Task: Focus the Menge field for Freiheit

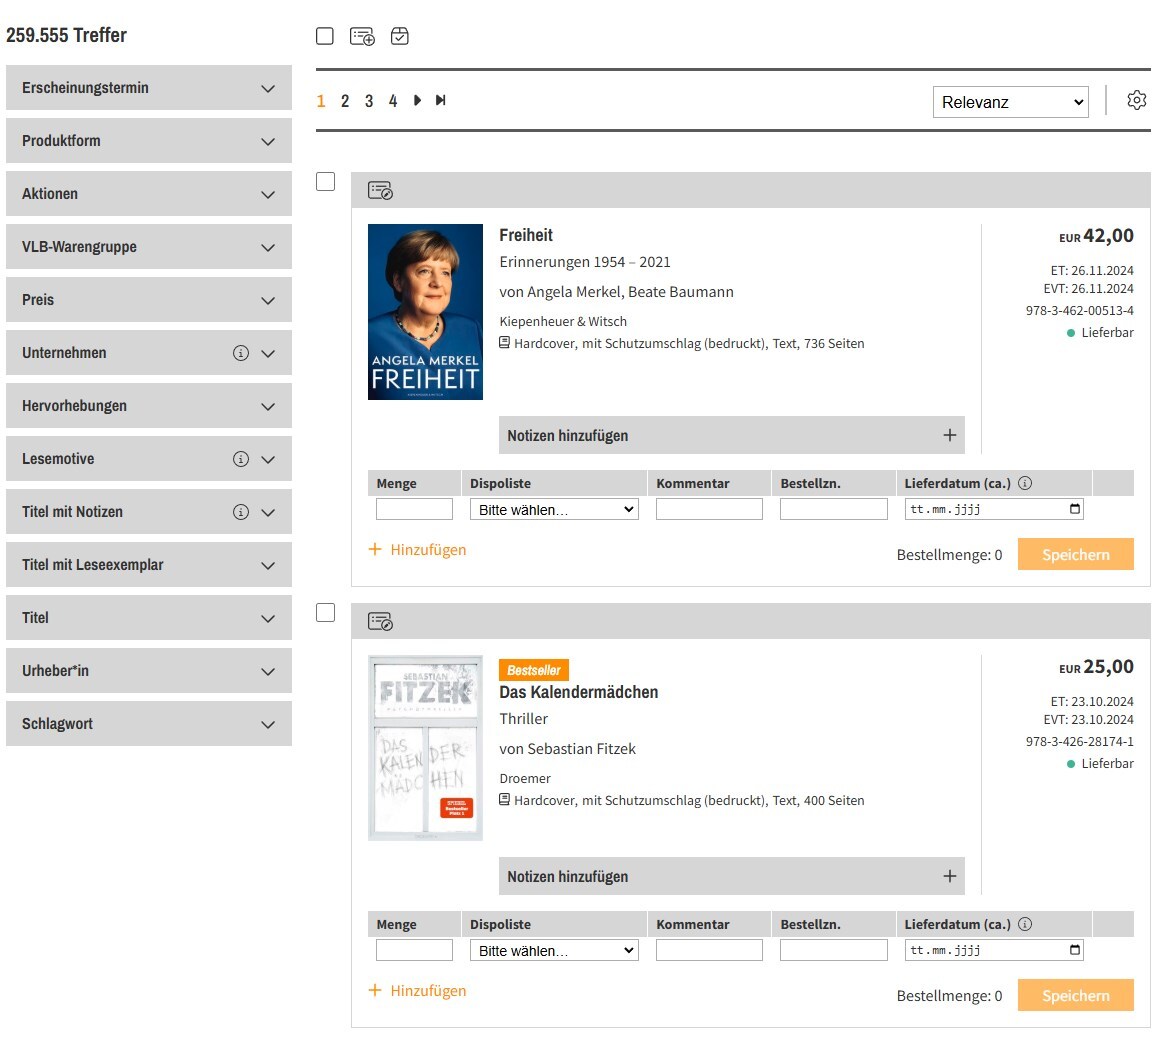Action: click(414, 509)
